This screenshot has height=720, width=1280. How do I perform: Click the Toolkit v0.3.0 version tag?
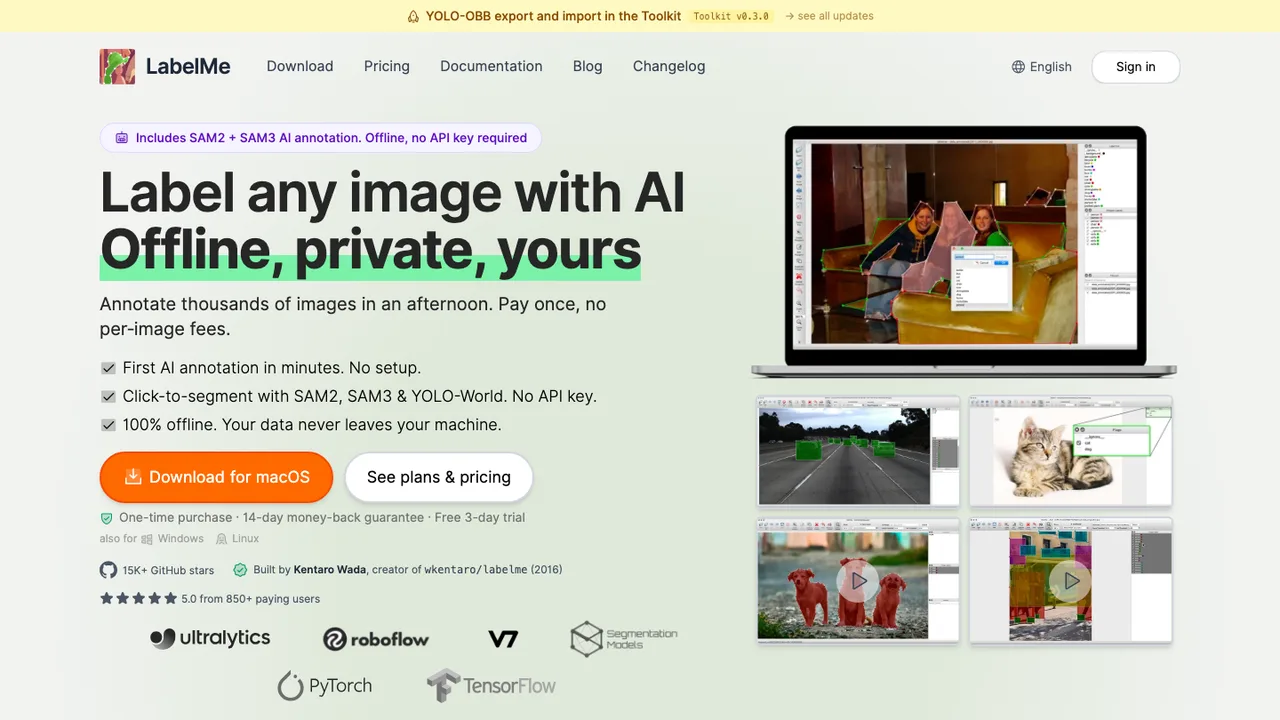click(x=731, y=16)
